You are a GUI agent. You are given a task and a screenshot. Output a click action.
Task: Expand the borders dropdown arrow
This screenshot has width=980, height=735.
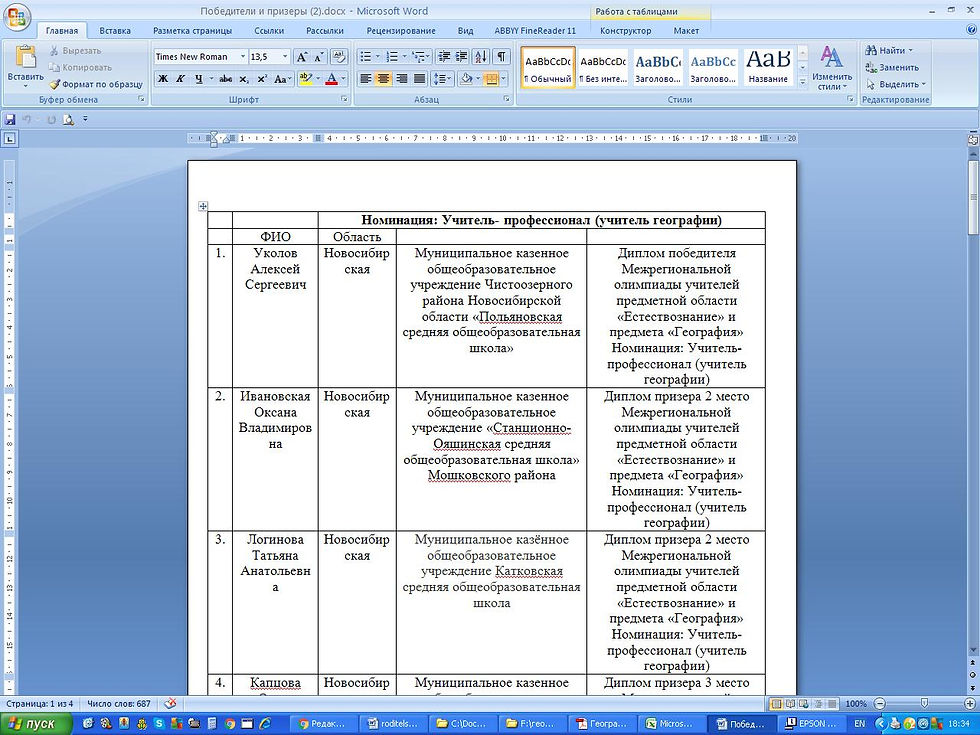click(503, 79)
